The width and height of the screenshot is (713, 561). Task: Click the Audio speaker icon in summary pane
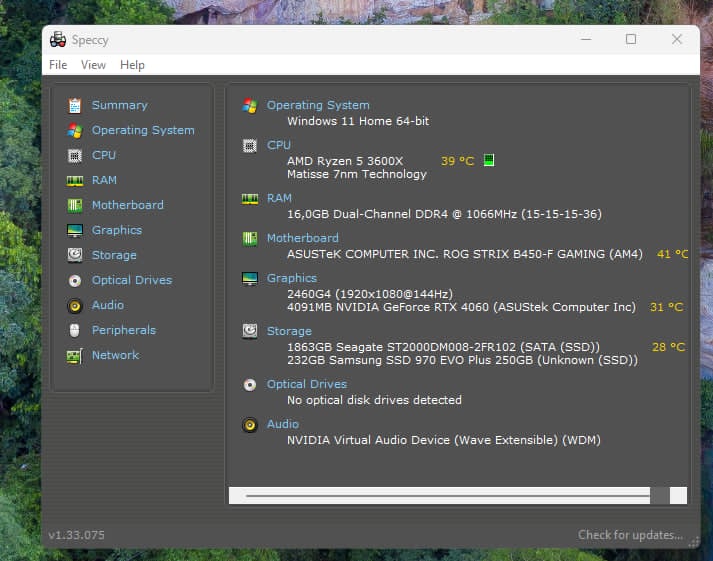click(x=250, y=425)
